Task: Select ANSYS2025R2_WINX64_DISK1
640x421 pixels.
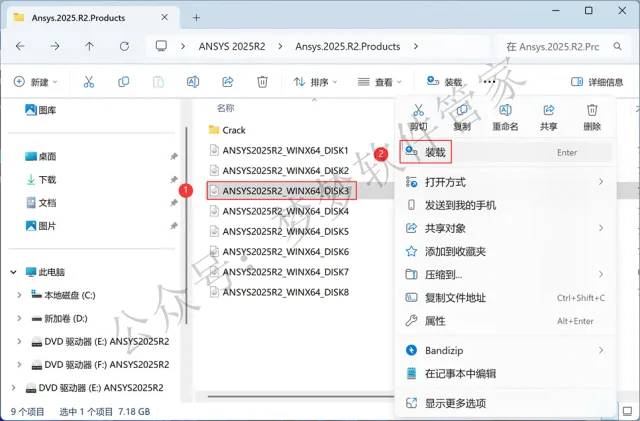Action: (x=279, y=150)
